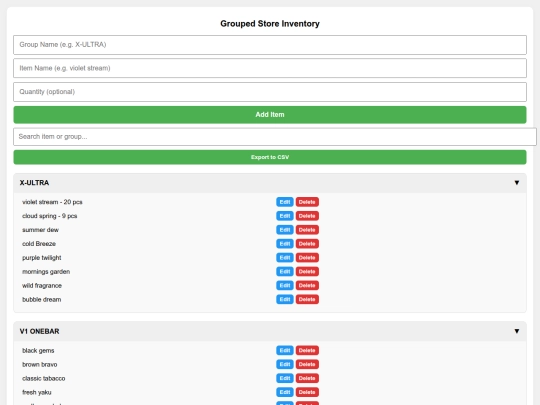Delete the classic tabacco item
540x405 pixels.
307,378
